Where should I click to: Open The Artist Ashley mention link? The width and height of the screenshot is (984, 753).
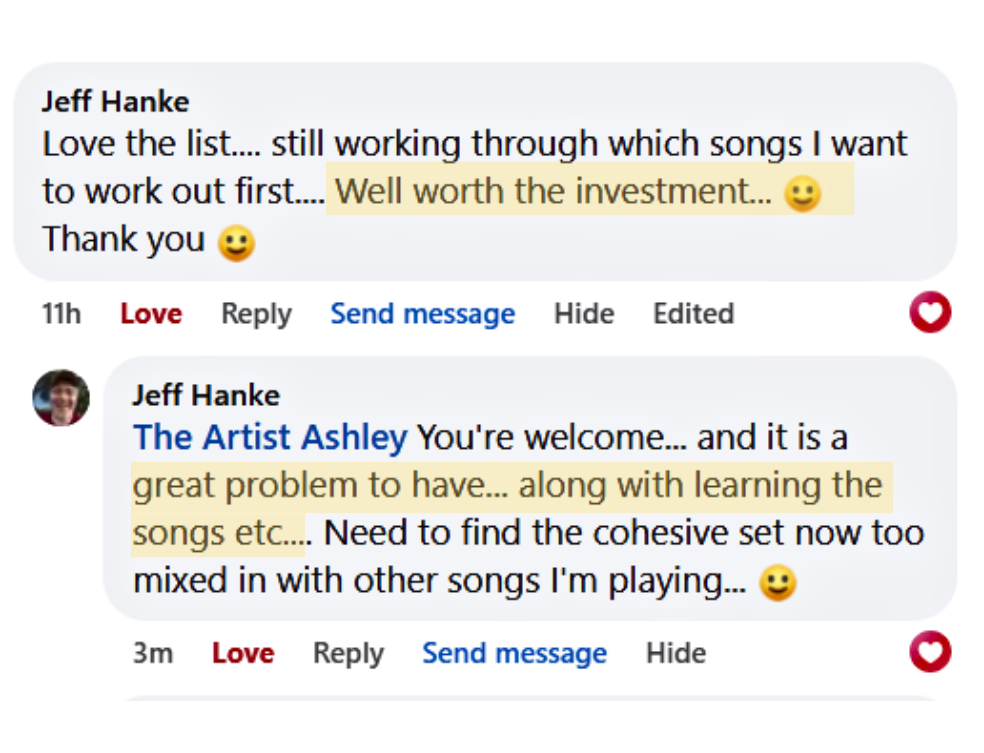(x=270, y=438)
